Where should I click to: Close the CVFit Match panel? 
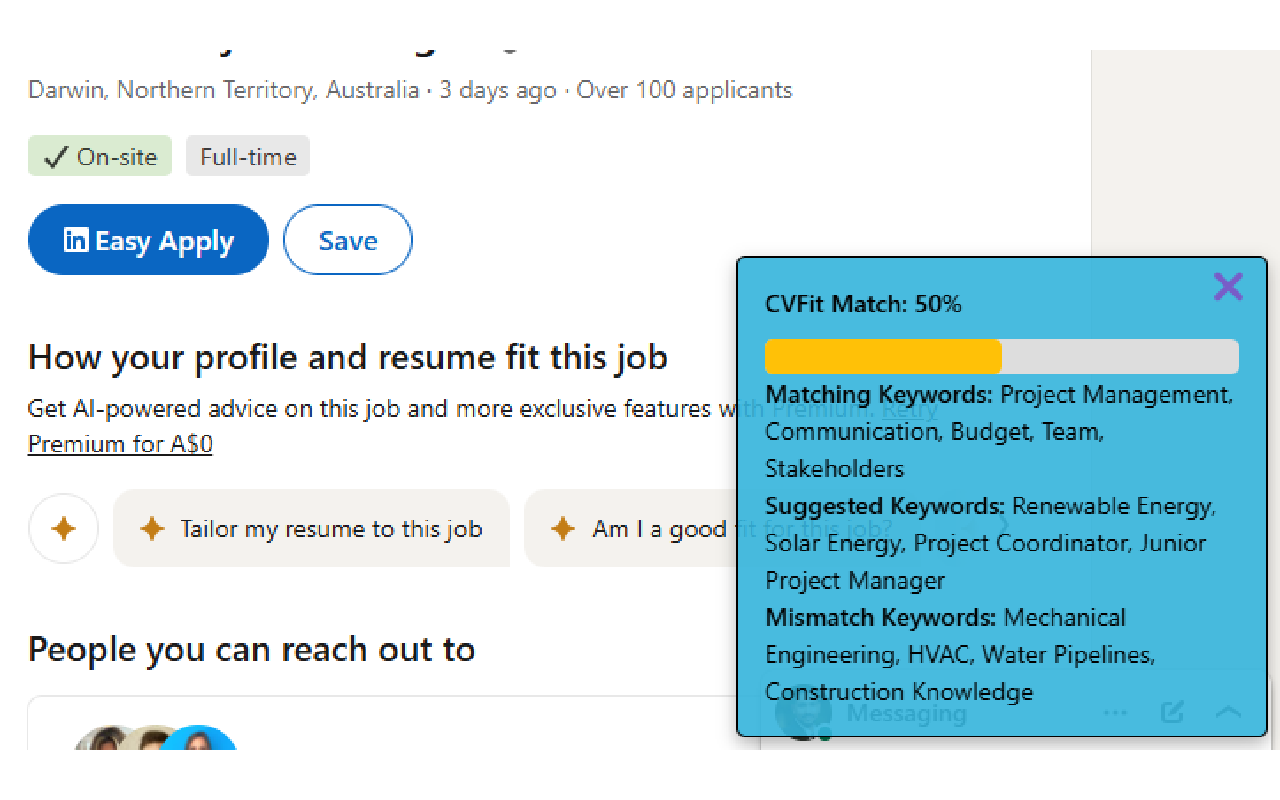(x=1227, y=287)
